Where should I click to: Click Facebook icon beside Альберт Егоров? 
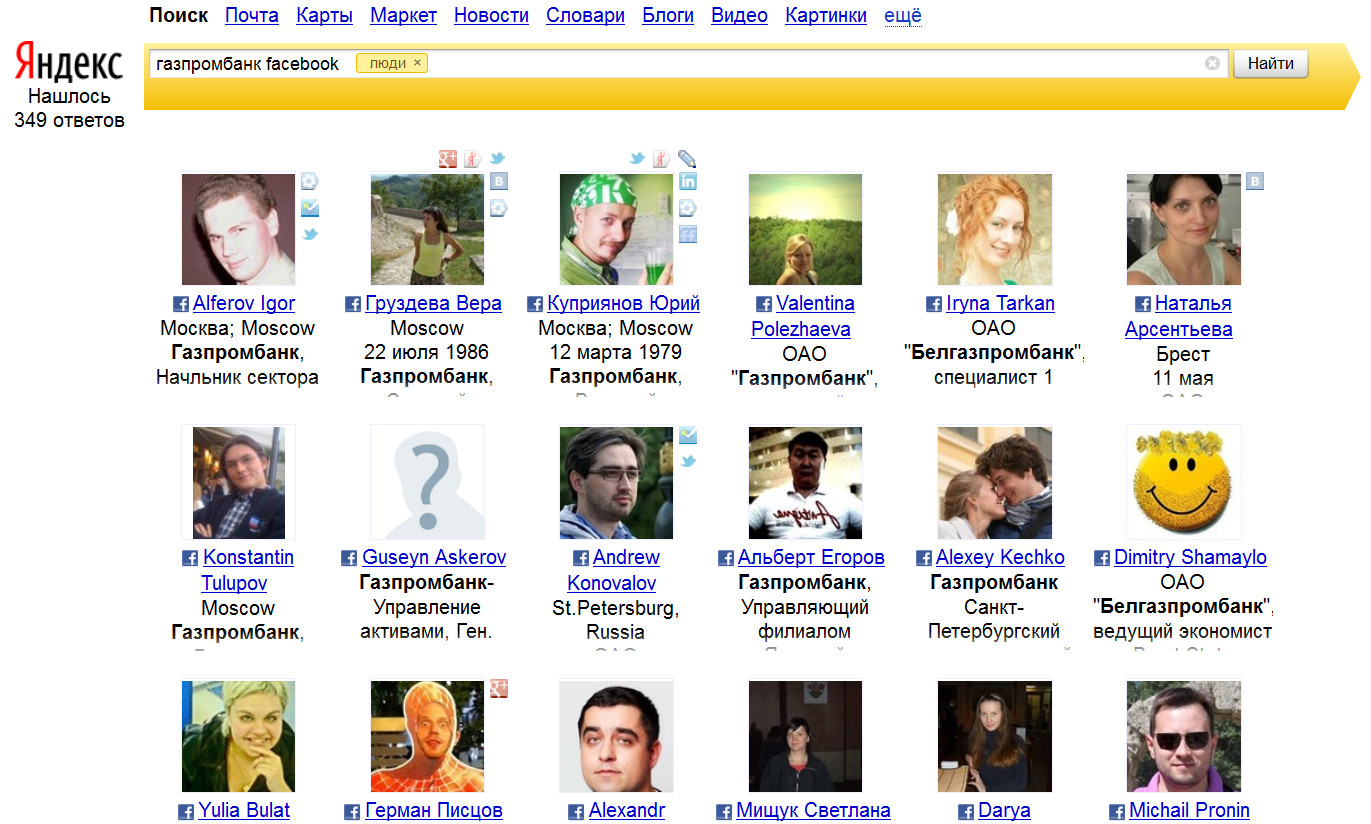(726, 558)
